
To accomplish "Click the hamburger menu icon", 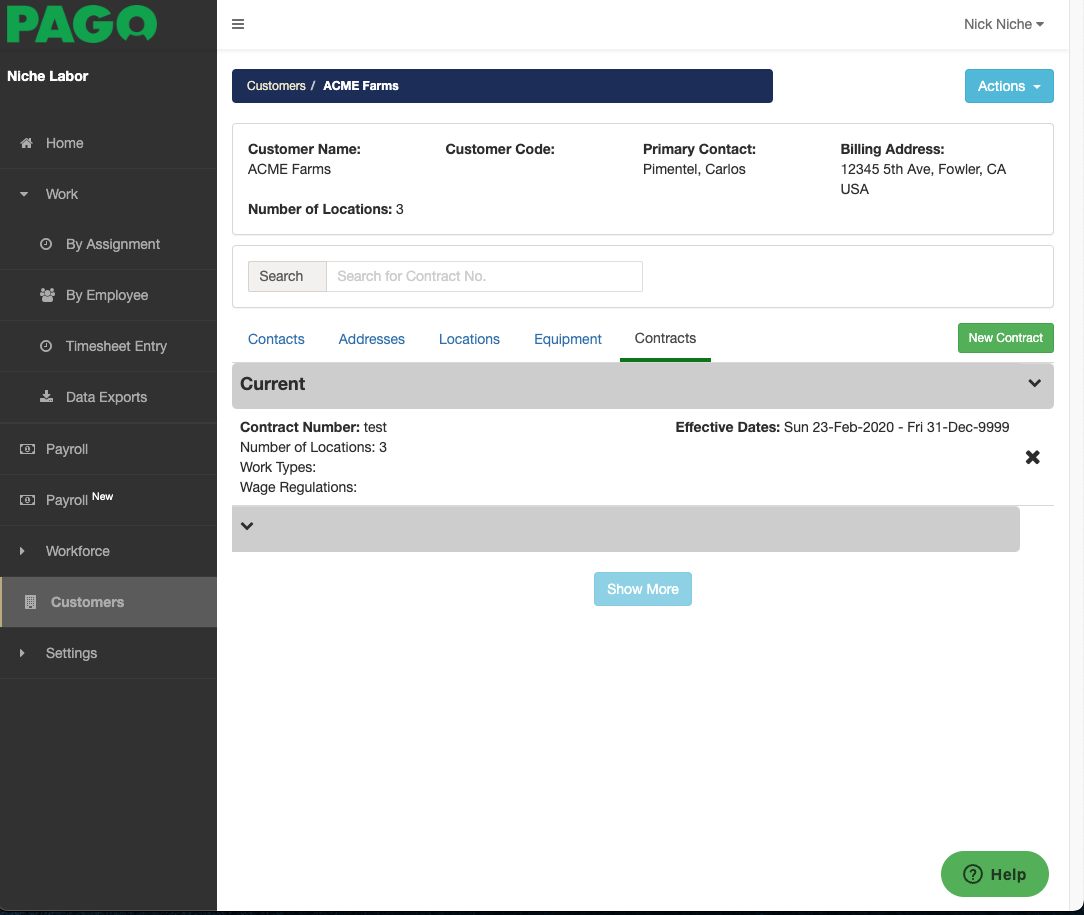I will click(x=238, y=24).
